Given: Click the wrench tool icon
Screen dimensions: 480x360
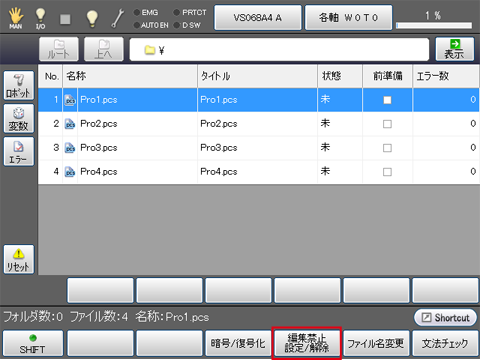Looking at the screenshot, I should point(117,18).
